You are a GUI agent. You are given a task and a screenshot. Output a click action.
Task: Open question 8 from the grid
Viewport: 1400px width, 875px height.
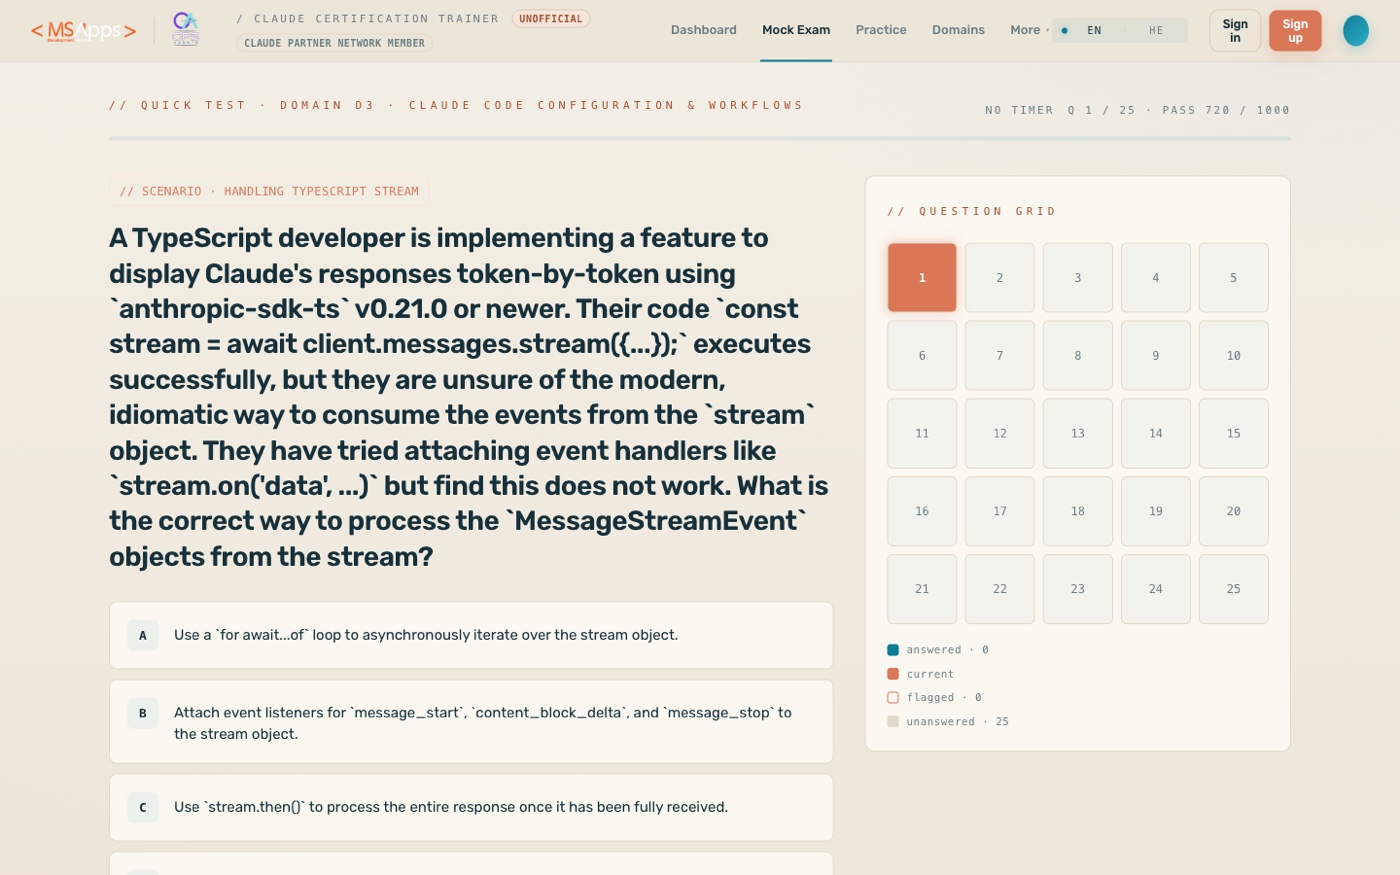click(1078, 356)
